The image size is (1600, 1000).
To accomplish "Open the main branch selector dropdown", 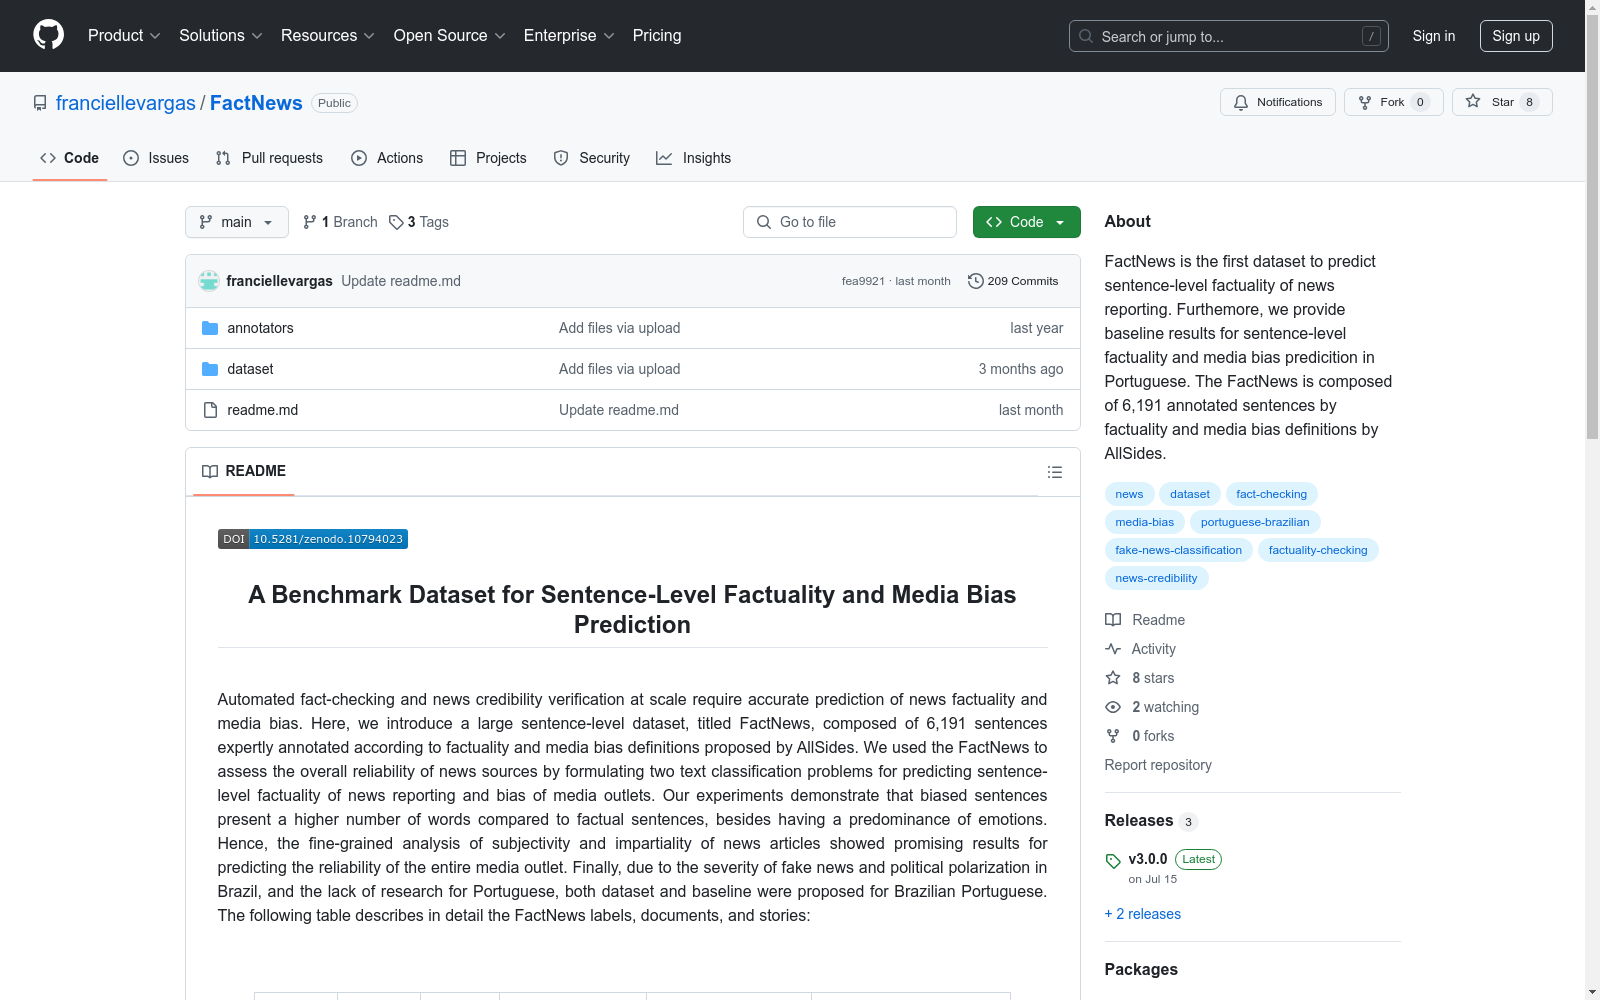I will click(x=237, y=222).
